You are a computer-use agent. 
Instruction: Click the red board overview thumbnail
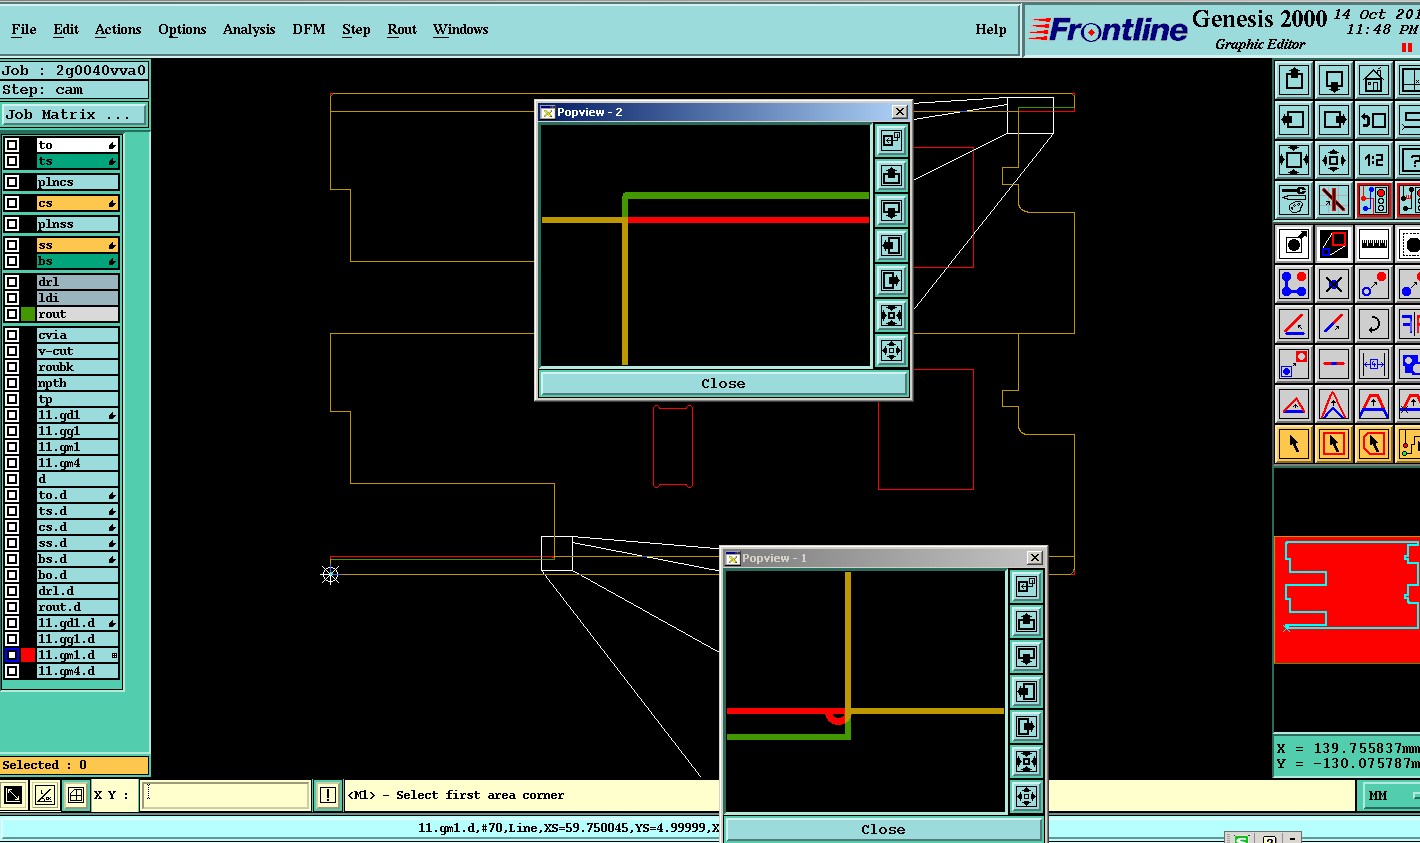coord(1346,600)
